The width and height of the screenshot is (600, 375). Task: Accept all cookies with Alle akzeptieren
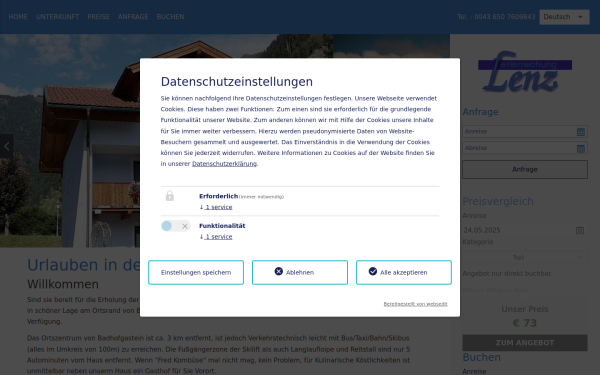[404, 272]
